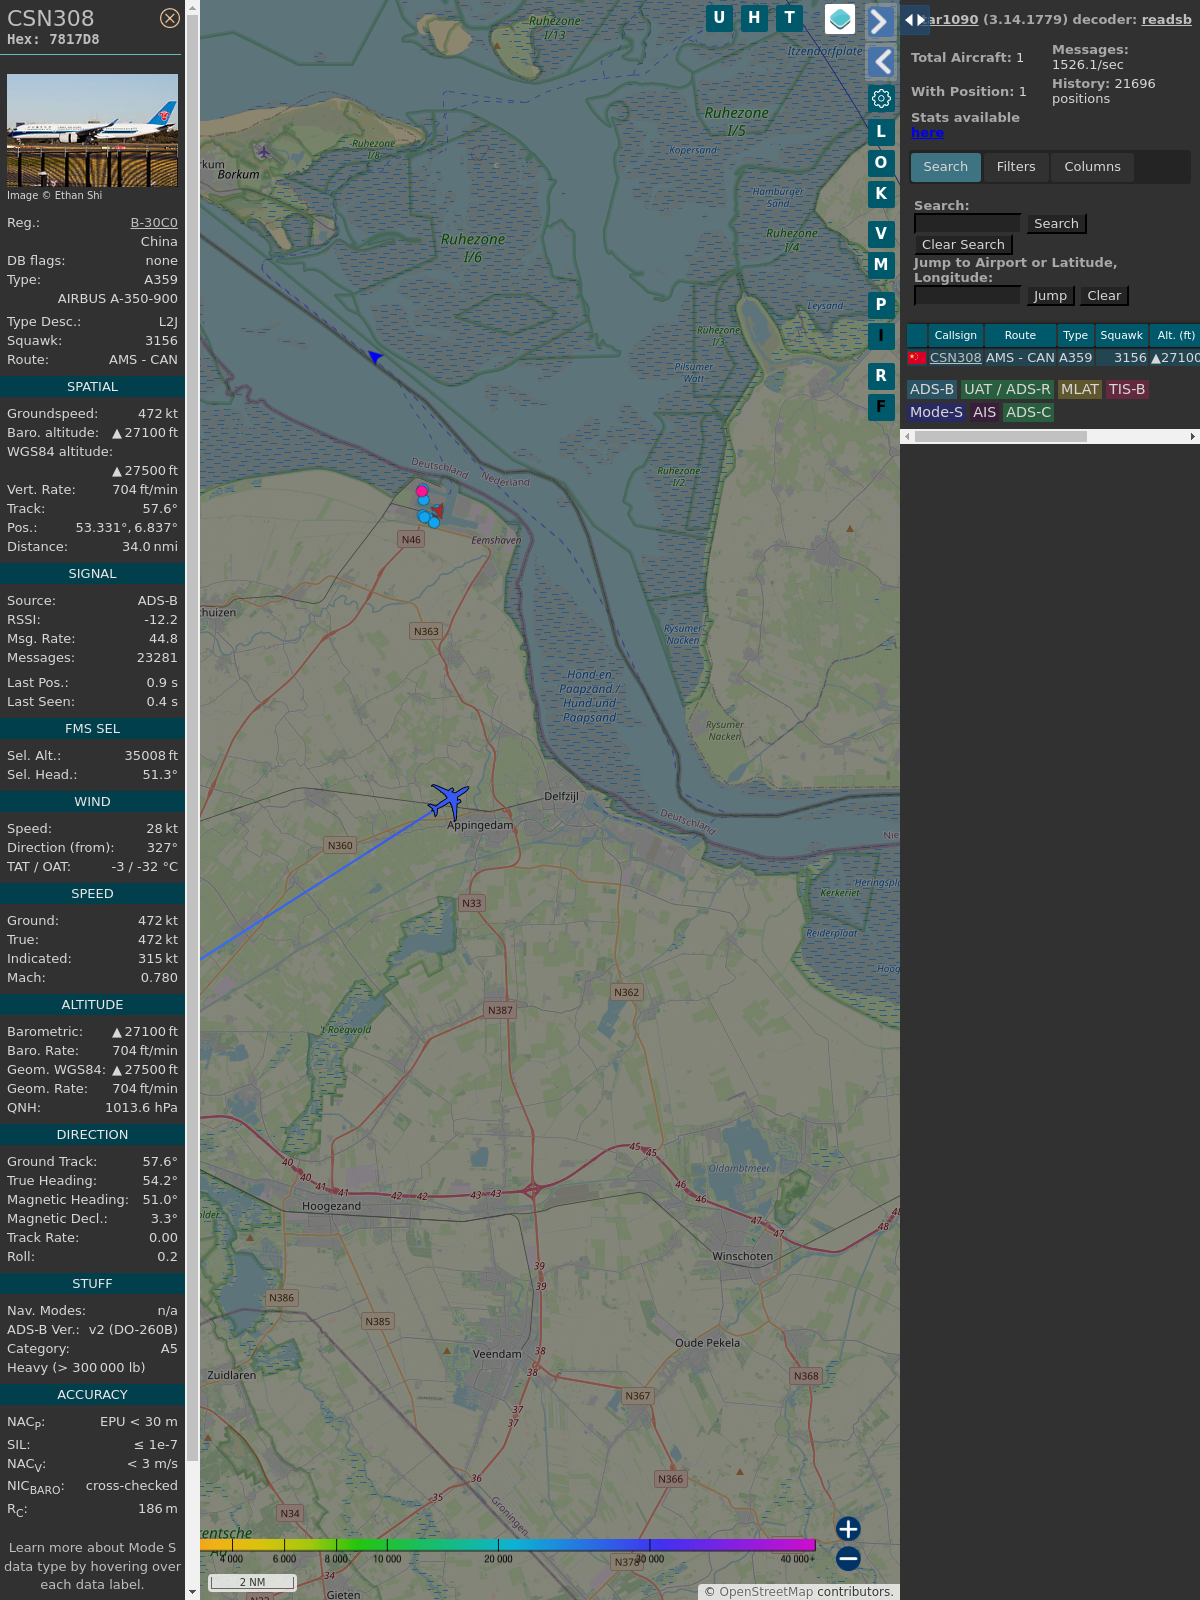
Task: Open the B-30C0 registration link
Action: pyautogui.click(x=154, y=223)
